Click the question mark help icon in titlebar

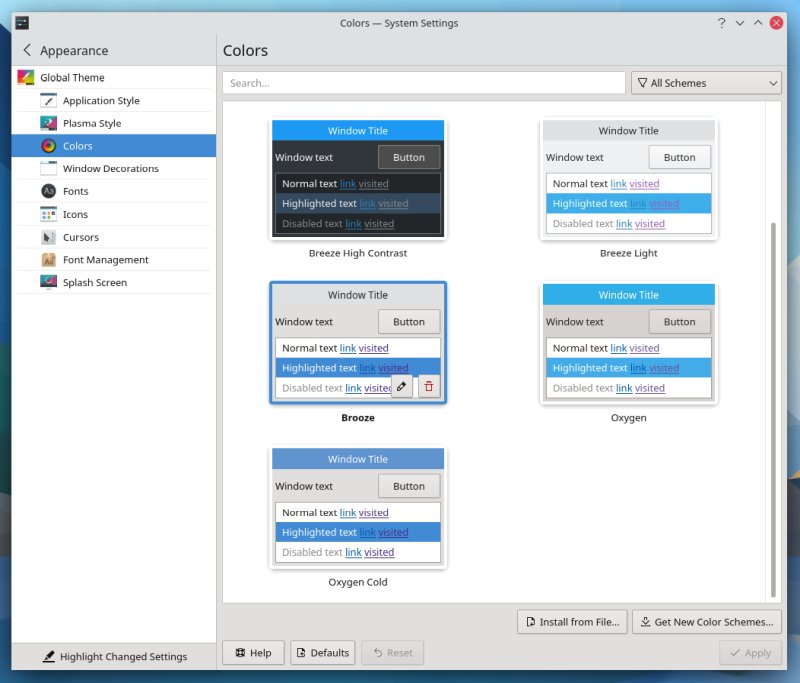click(720, 23)
